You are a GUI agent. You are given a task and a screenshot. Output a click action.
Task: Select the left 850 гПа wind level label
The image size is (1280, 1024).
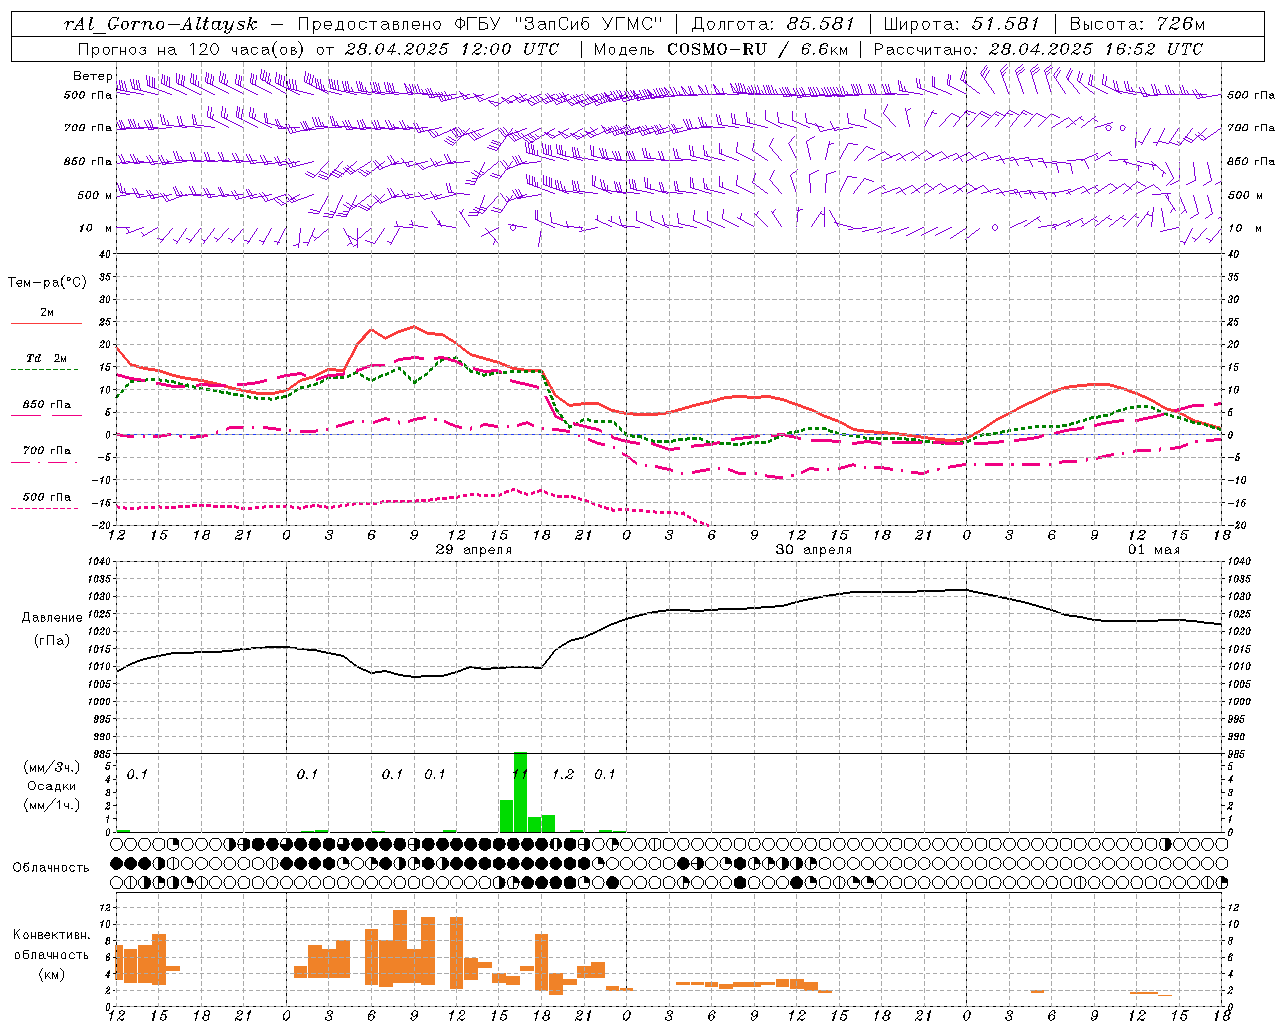88,161
